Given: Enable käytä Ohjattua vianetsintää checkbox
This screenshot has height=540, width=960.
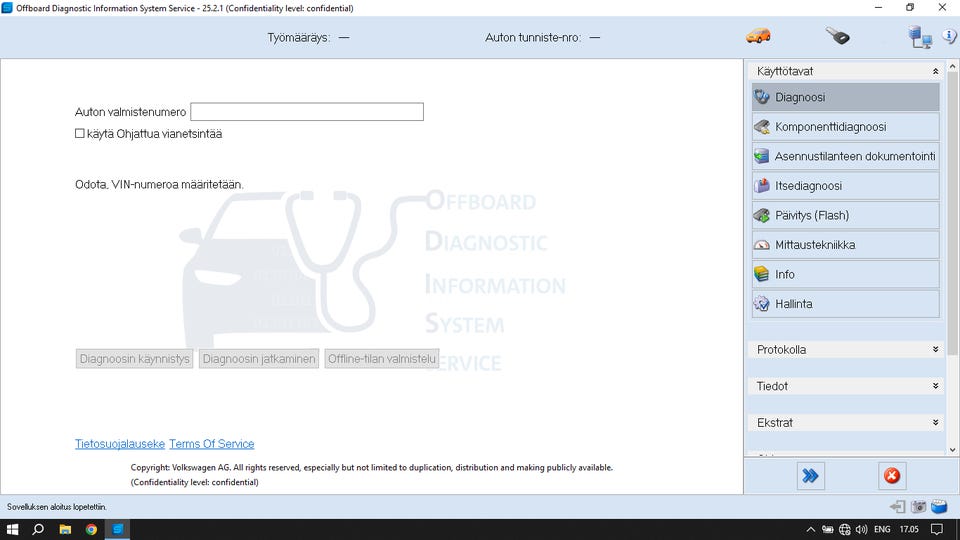Looking at the screenshot, I should pyautogui.click(x=80, y=133).
